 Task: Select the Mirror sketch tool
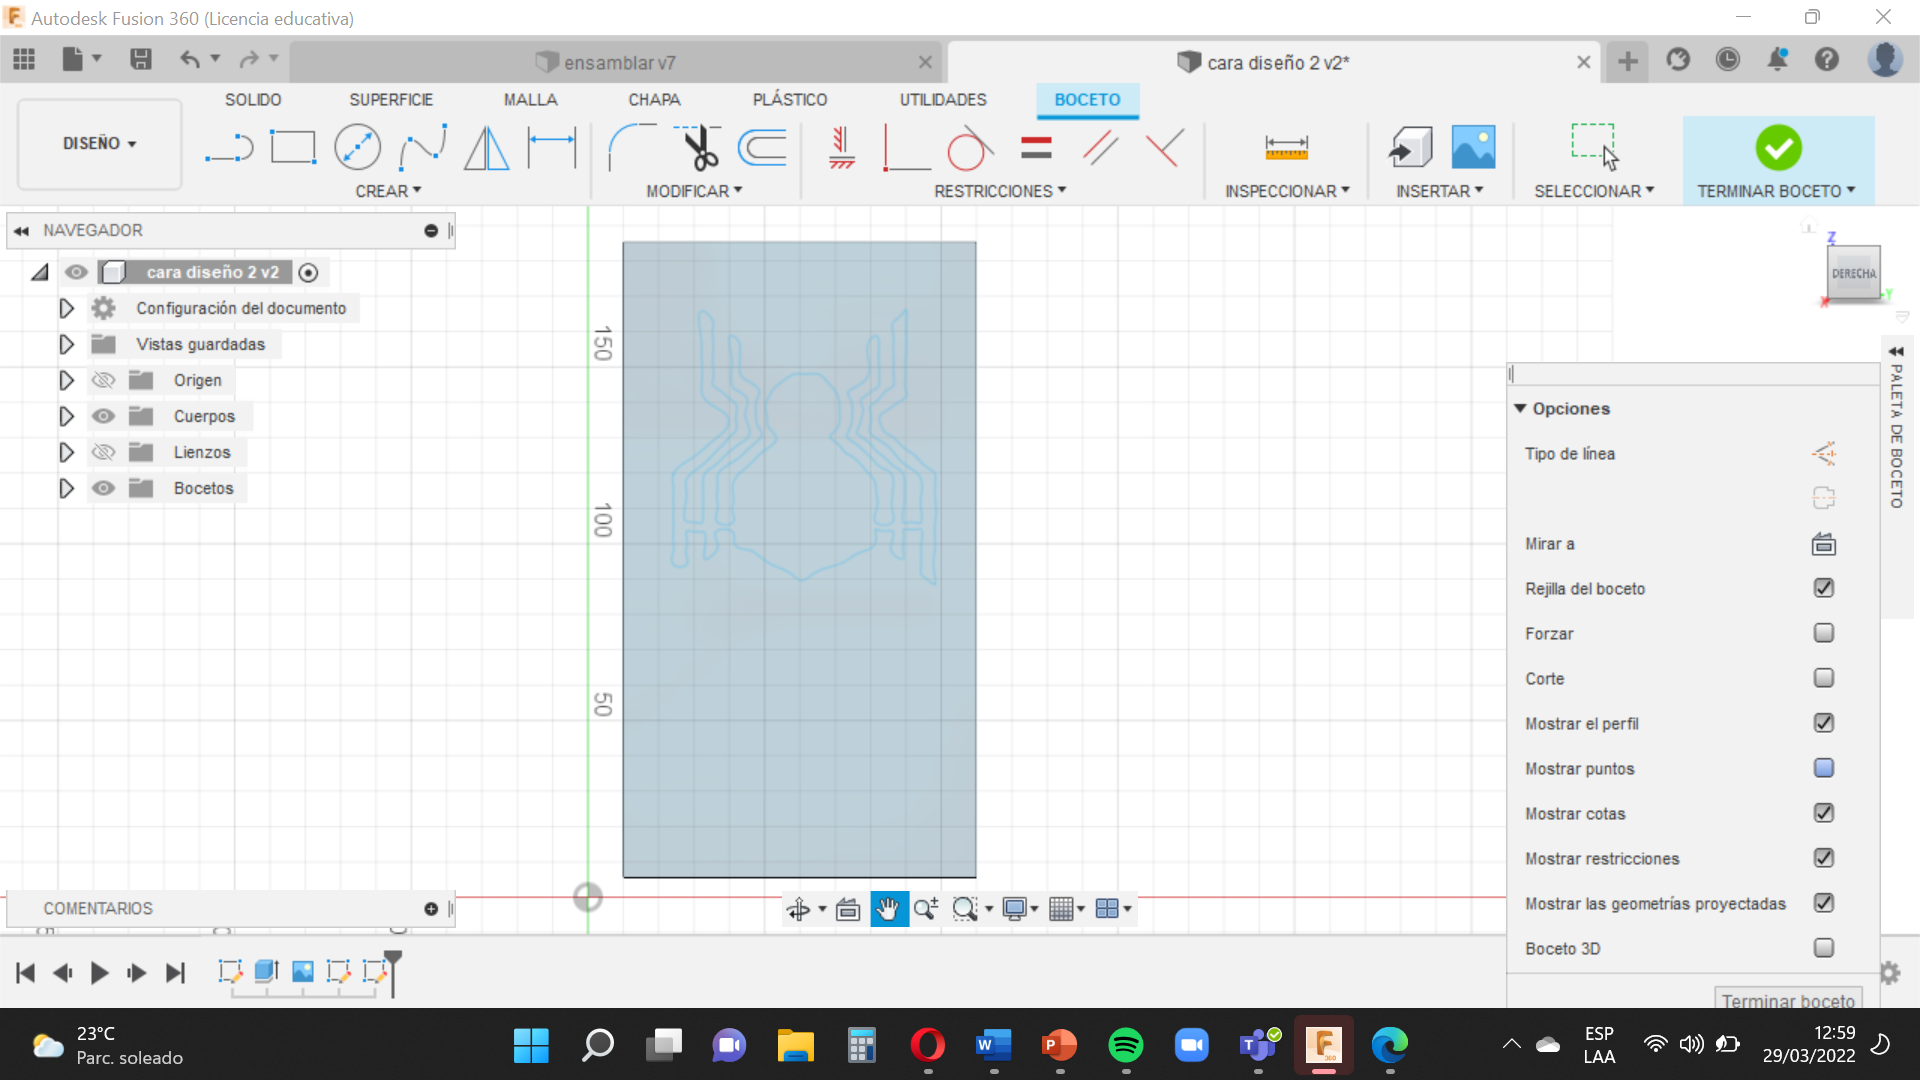[487, 148]
